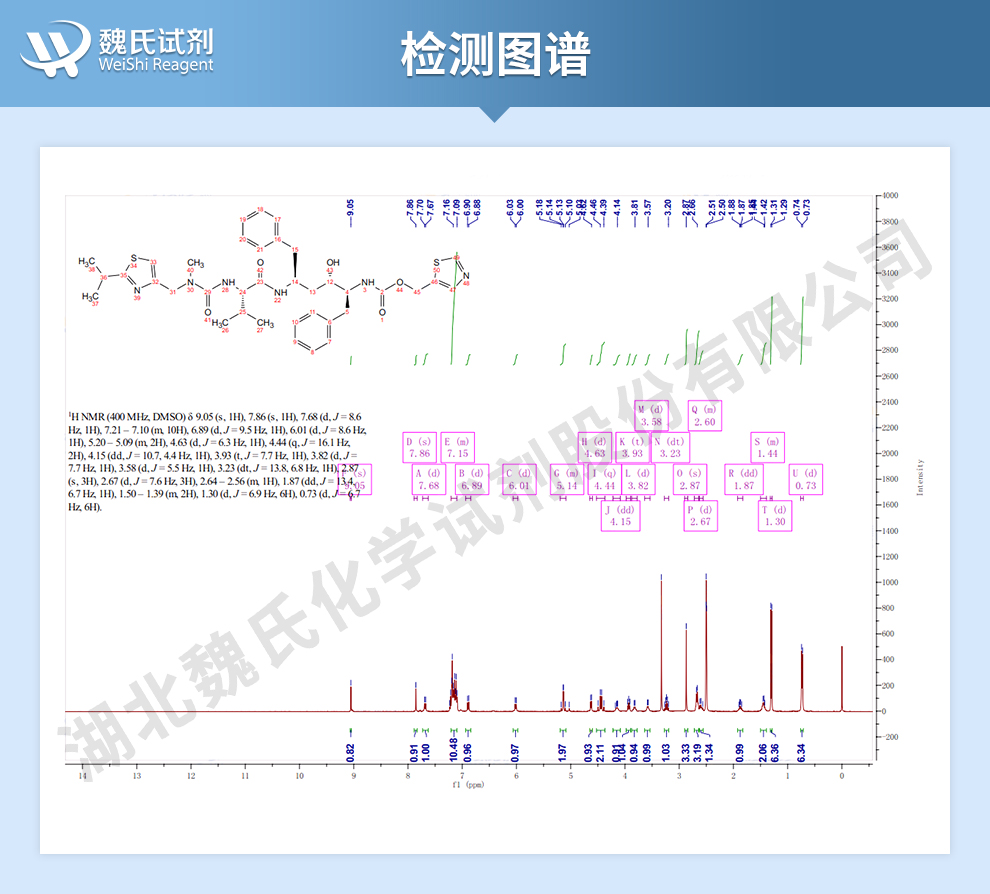The image size is (990, 894).
Task: Select multiplet box D (s) 7.86
Action: 421,447
